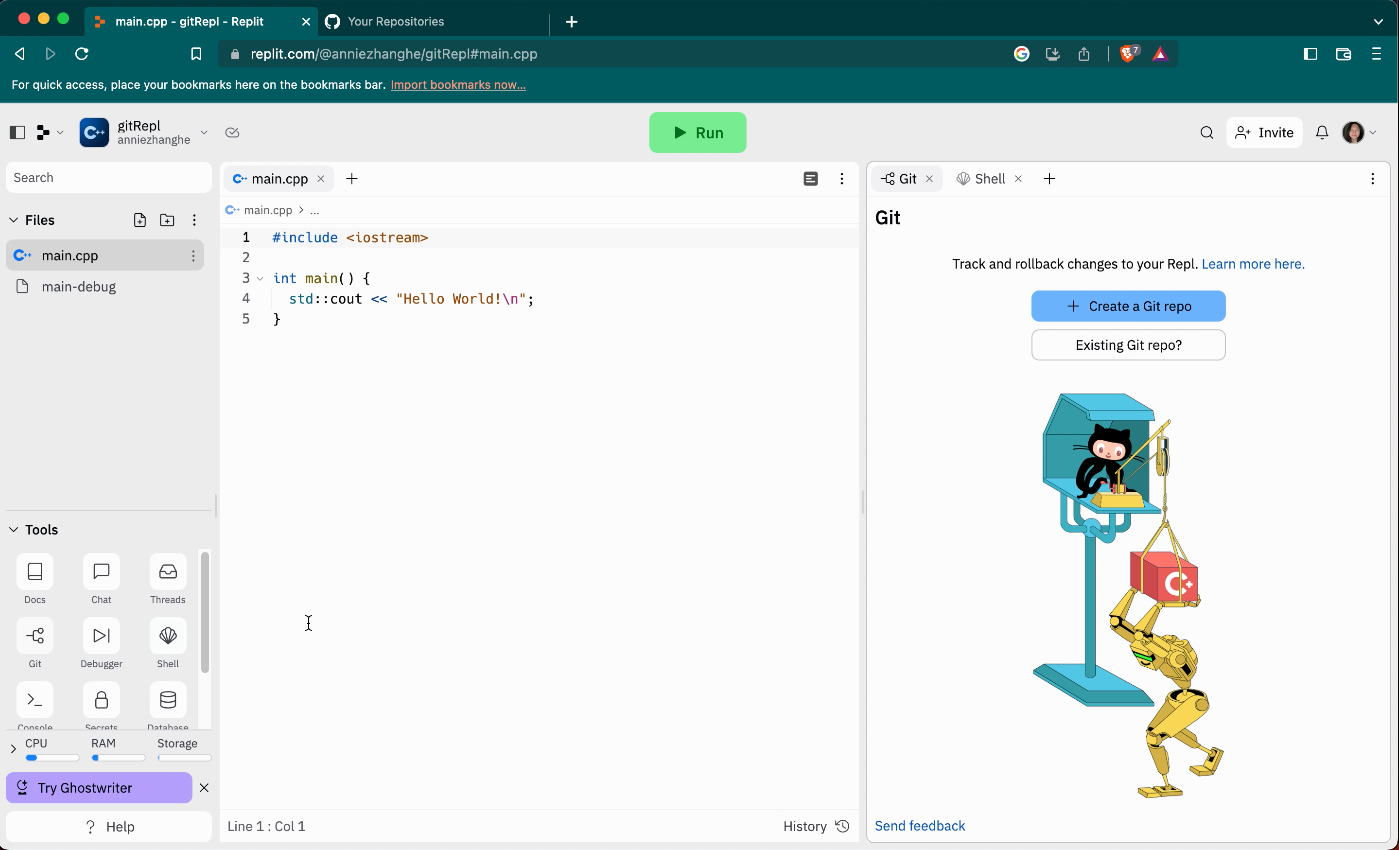Click the Create a Git repo button
Image resolution: width=1399 pixels, height=850 pixels.
(1128, 306)
